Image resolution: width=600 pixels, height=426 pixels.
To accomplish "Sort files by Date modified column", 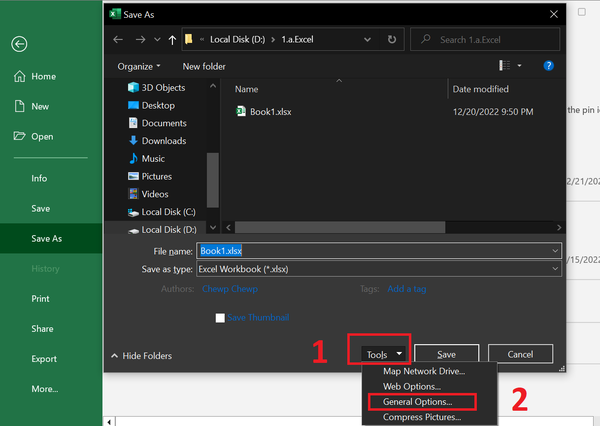I will (x=481, y=89).
